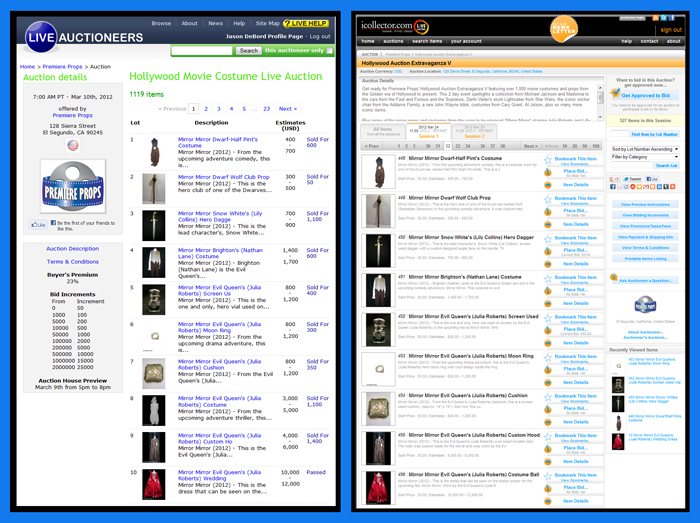Screen dimensions: 700x523
Task: Select the All Items tab
Action: pyautogui.click(x=383, y=132)
